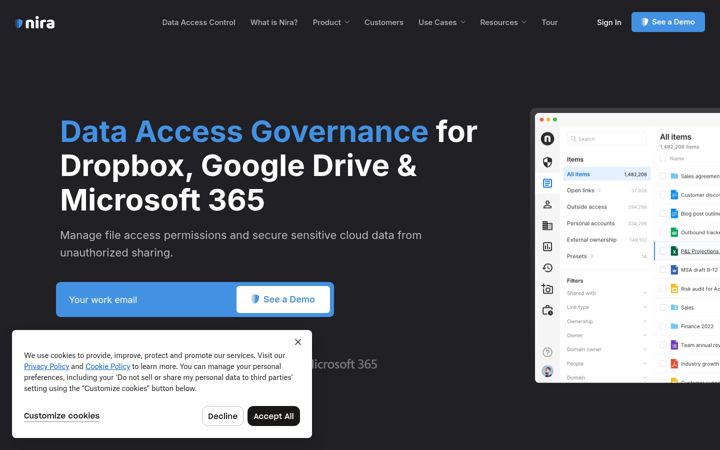Click the round Nira logo in app preview sidebar
This screenshot has height=450, width=720.
click(x=547, y=139)
